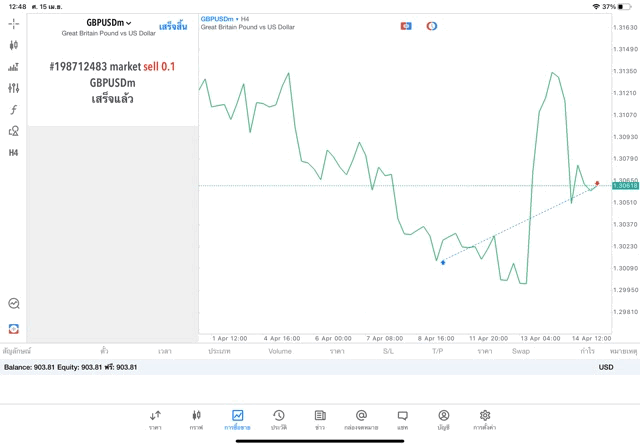Screen dimensions: 640x447
Task: Open the ประวัติ history tab
Action: pyautogui.click(x=279, y=420)
